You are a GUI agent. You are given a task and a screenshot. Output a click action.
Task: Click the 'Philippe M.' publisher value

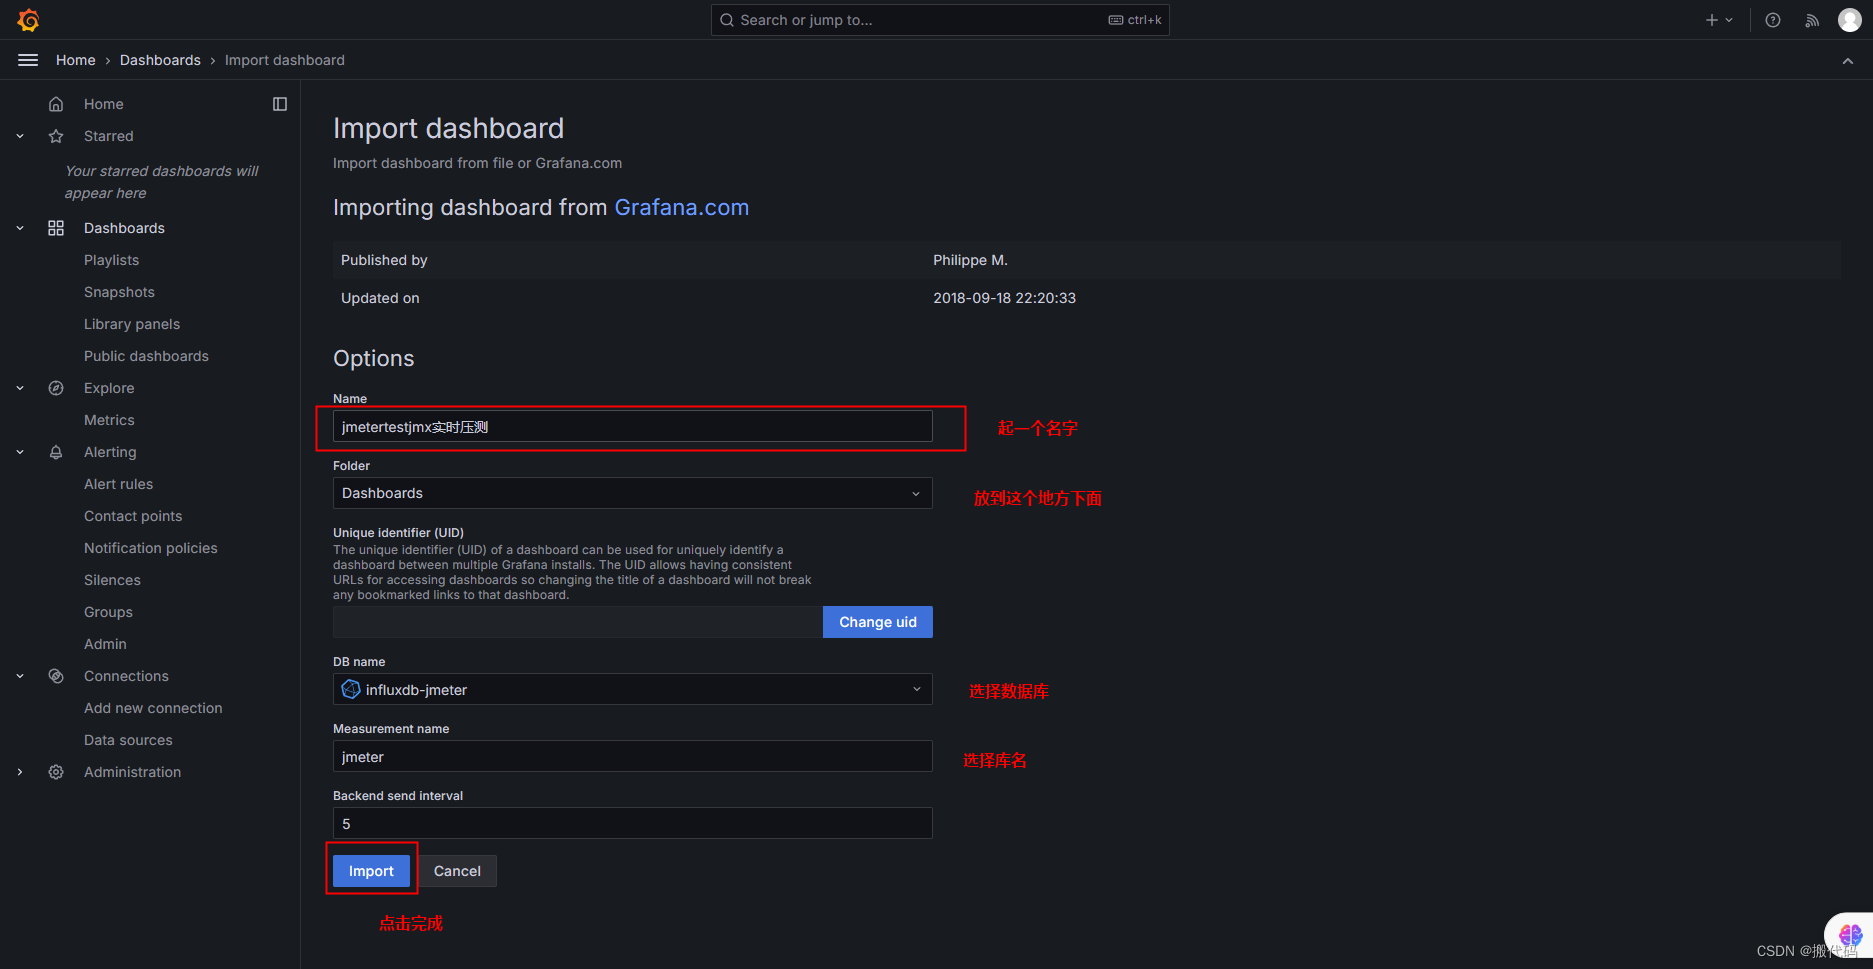pyautogui.click(x=970, y=260)
